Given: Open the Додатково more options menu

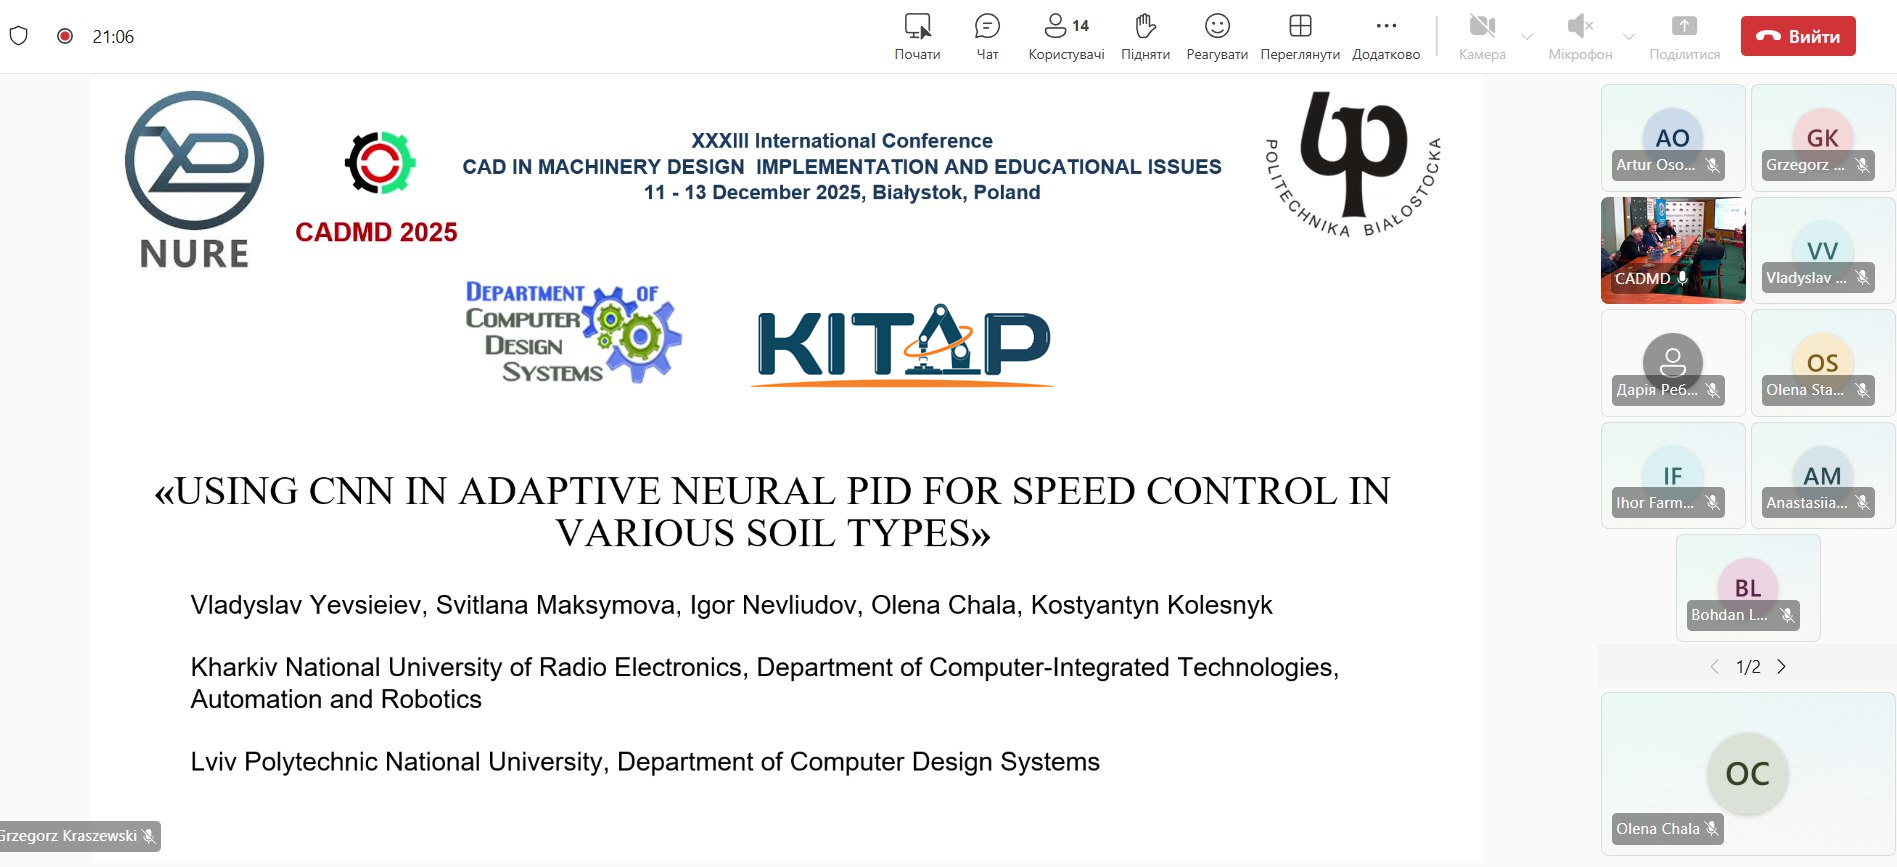Looking at the screenshot, I should [x=1385, y=36].
